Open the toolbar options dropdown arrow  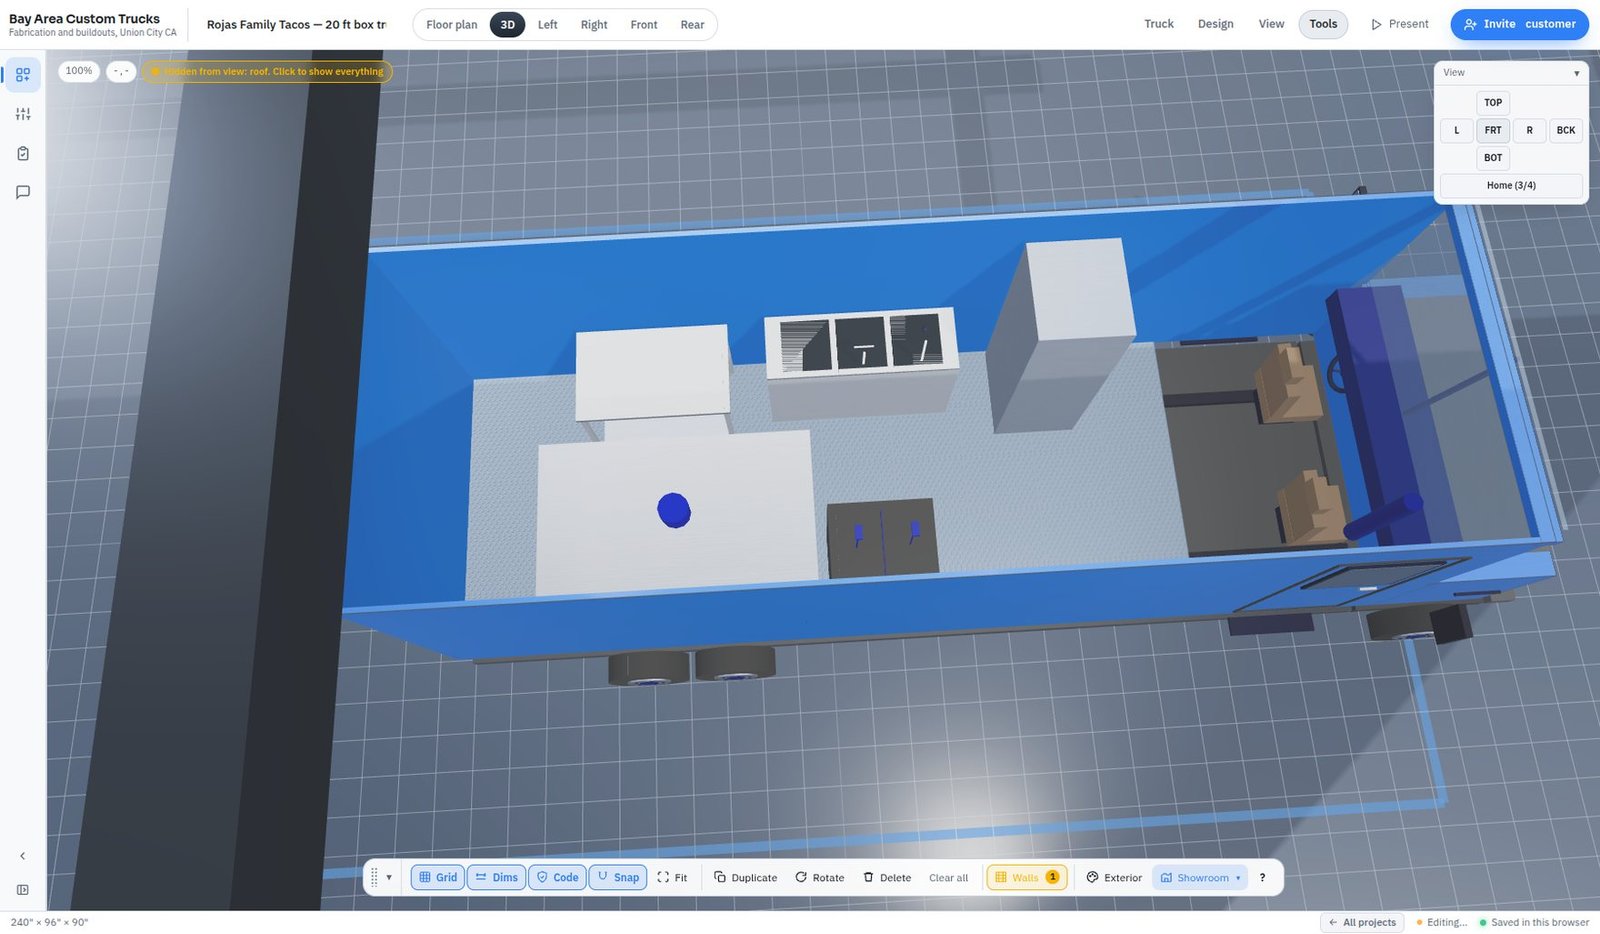tap(389, 878)
